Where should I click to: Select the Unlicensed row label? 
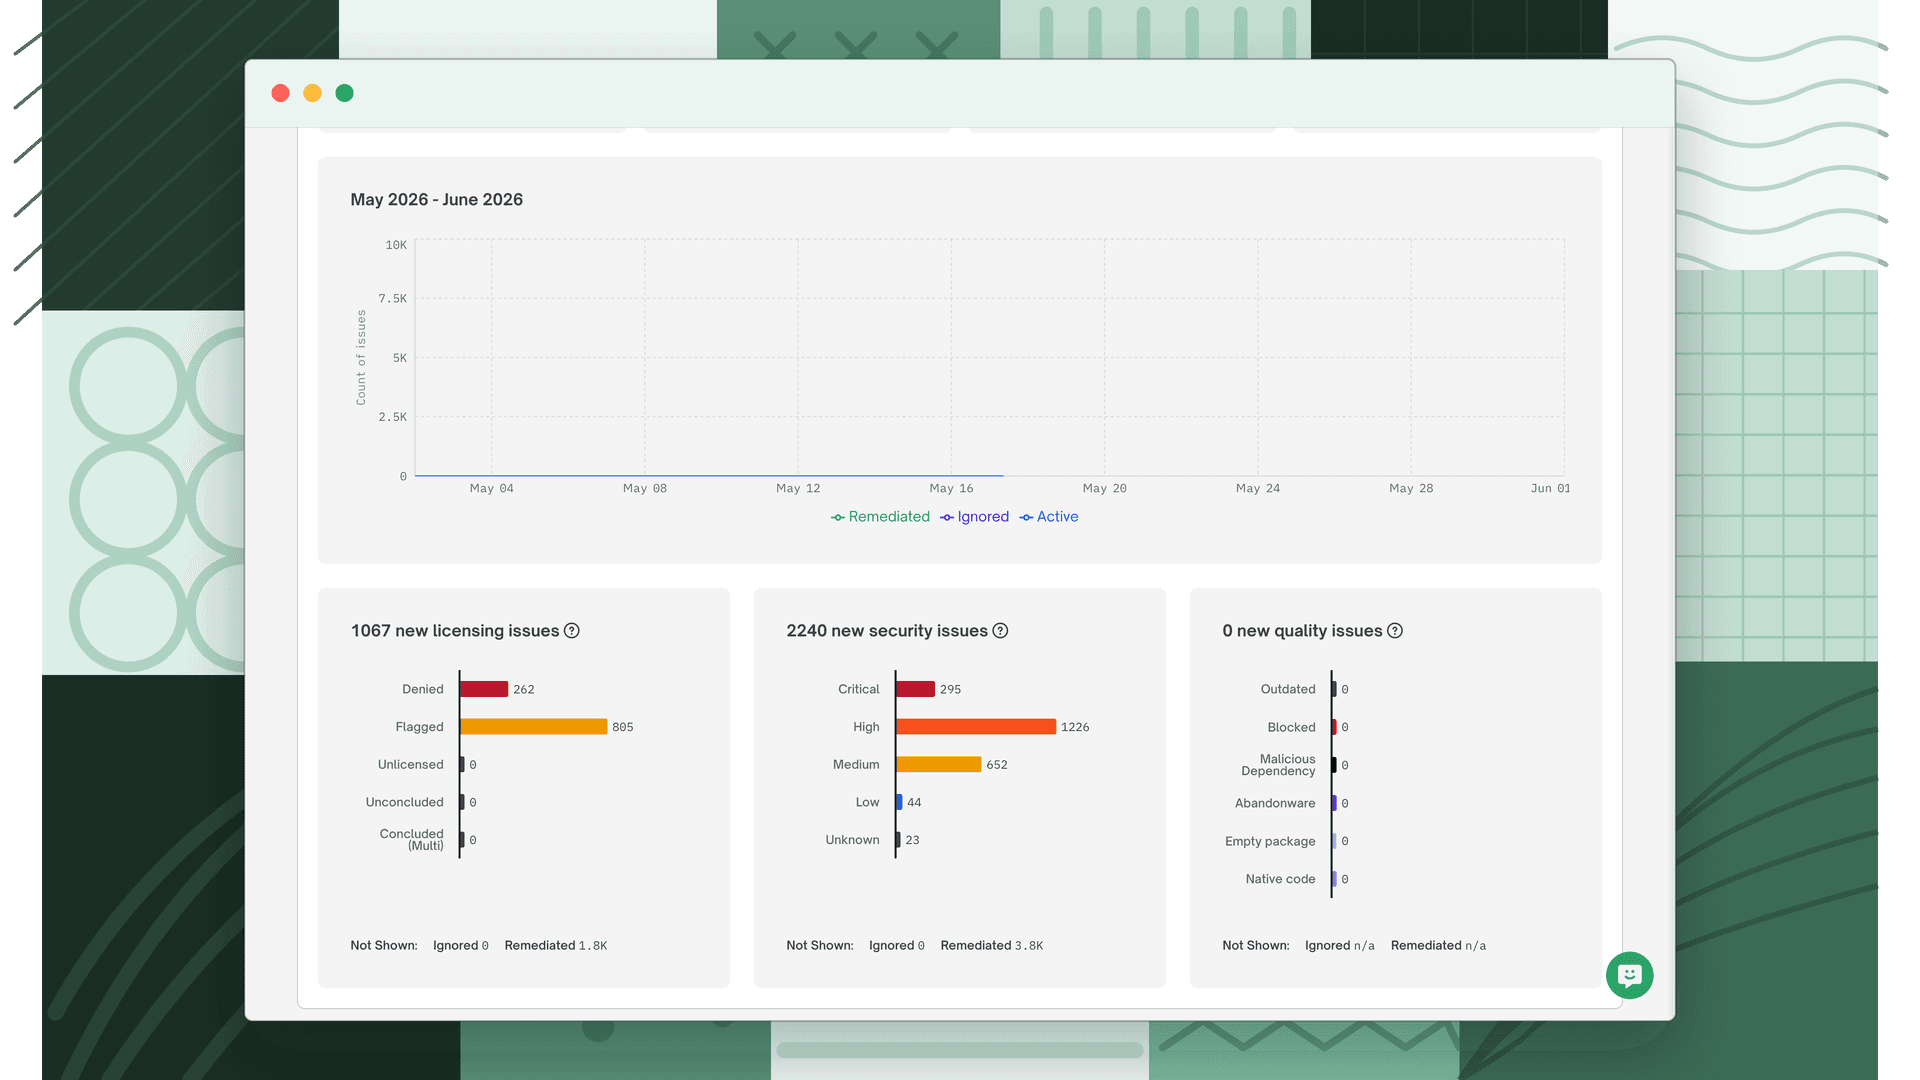point(410,765)
